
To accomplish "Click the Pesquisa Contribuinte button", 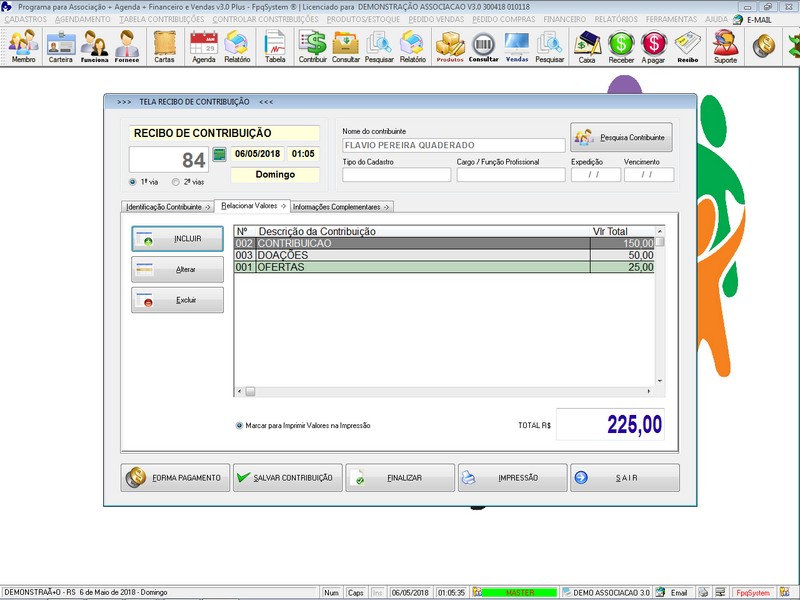I will (621, 137).
